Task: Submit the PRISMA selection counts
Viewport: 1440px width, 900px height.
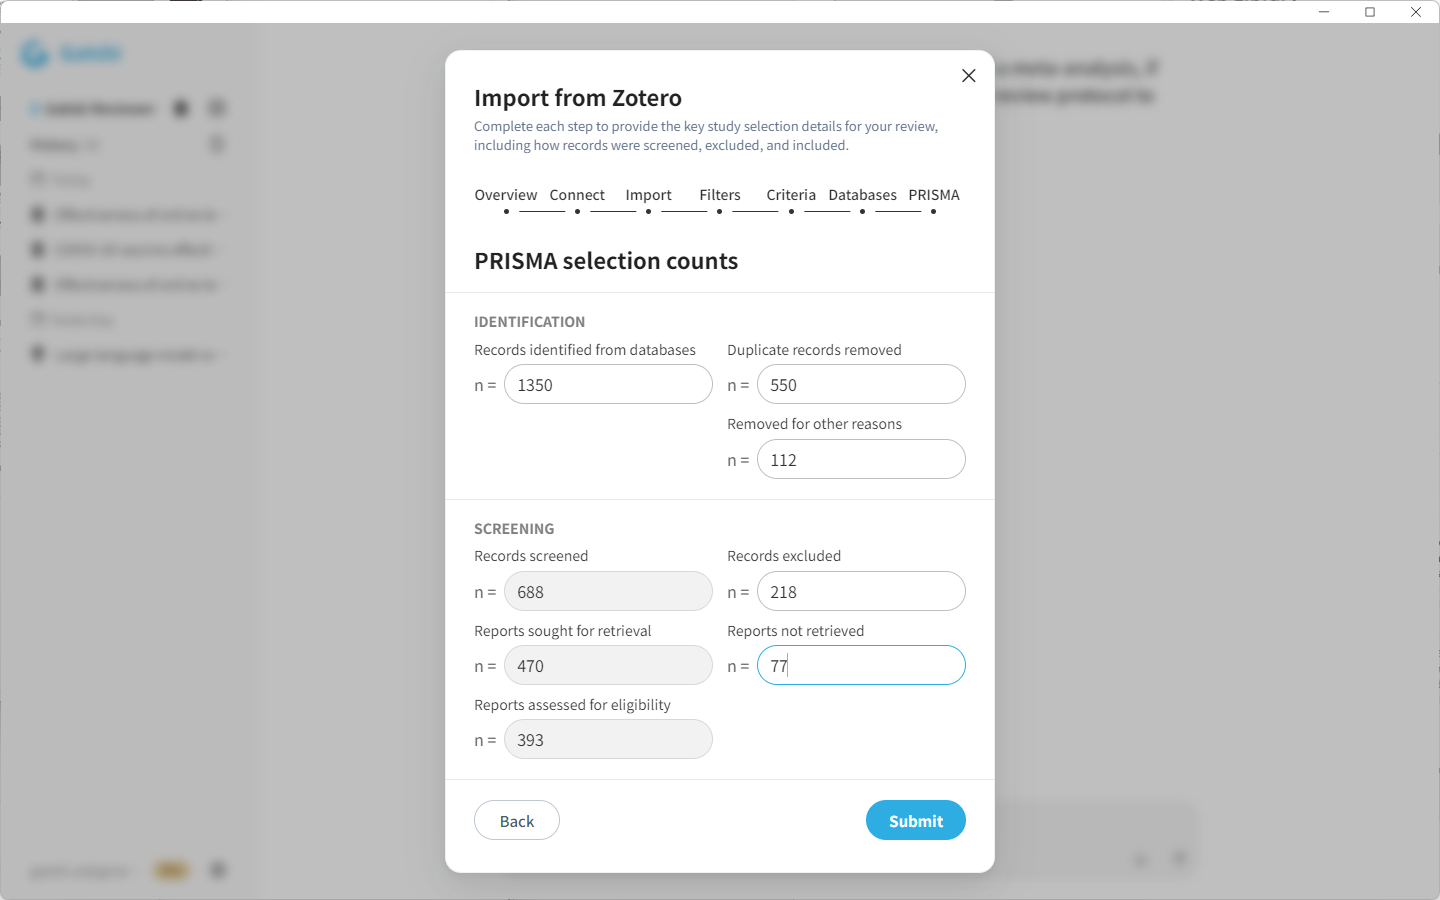Action: [916, 821]
